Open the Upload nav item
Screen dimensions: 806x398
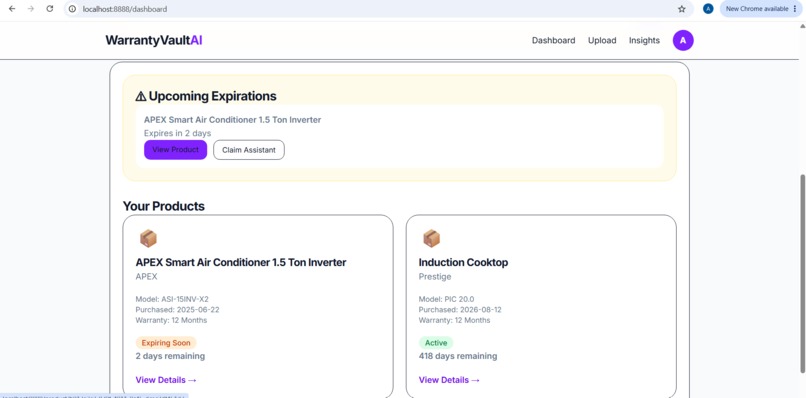point(602,40)
